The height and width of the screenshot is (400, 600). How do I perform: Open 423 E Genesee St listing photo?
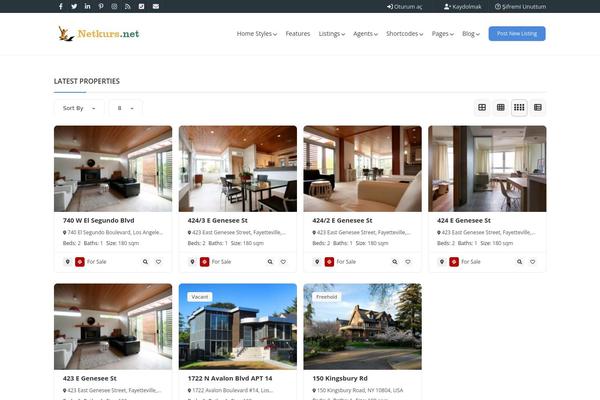pyautogui.click(x=113, y=327)
